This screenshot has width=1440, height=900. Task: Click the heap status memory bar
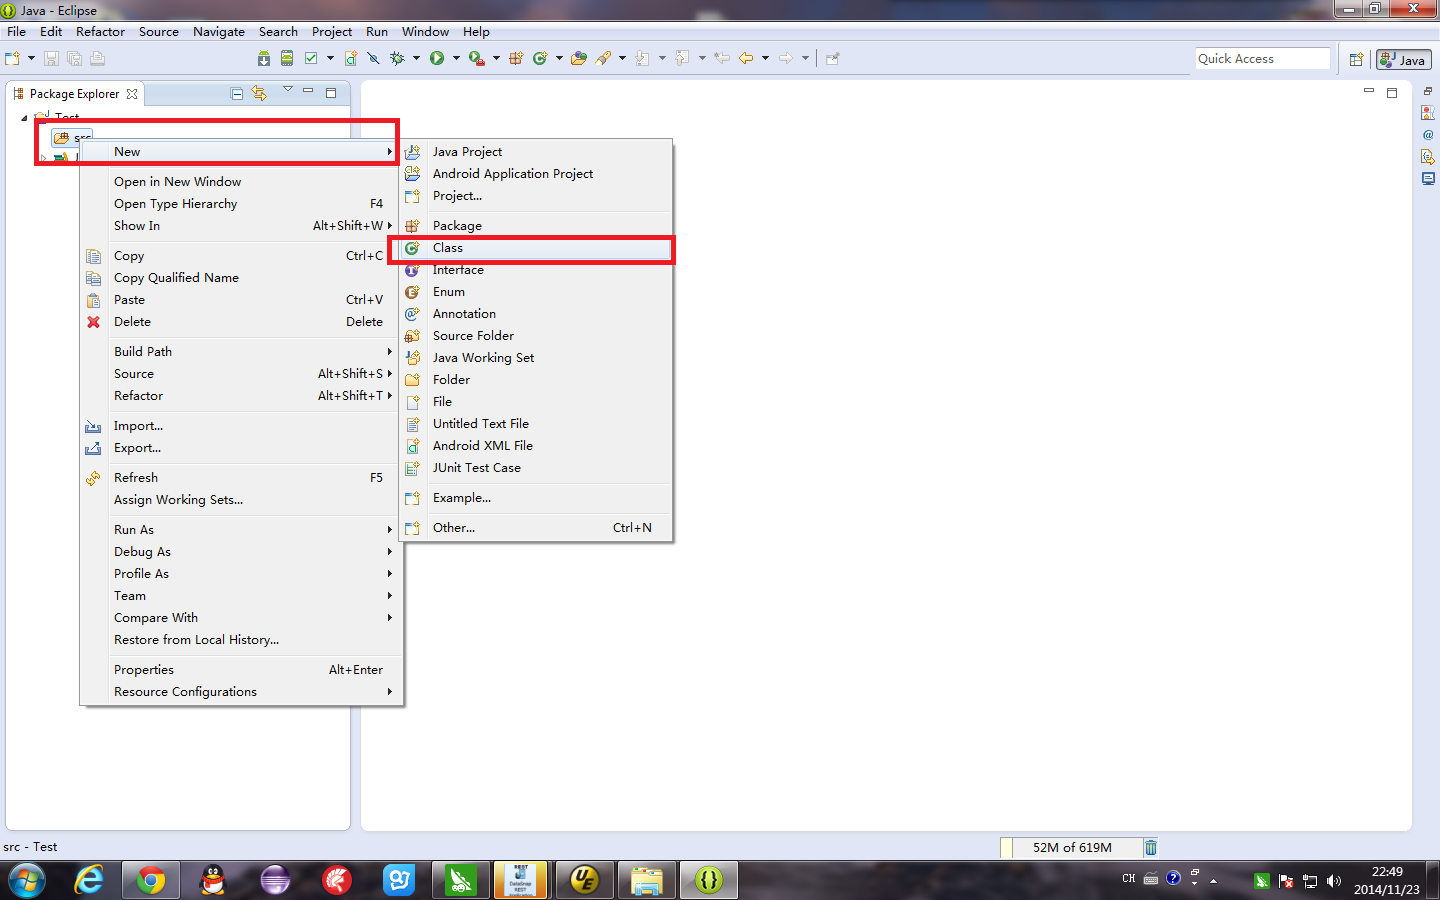(x=1070, y=847)
